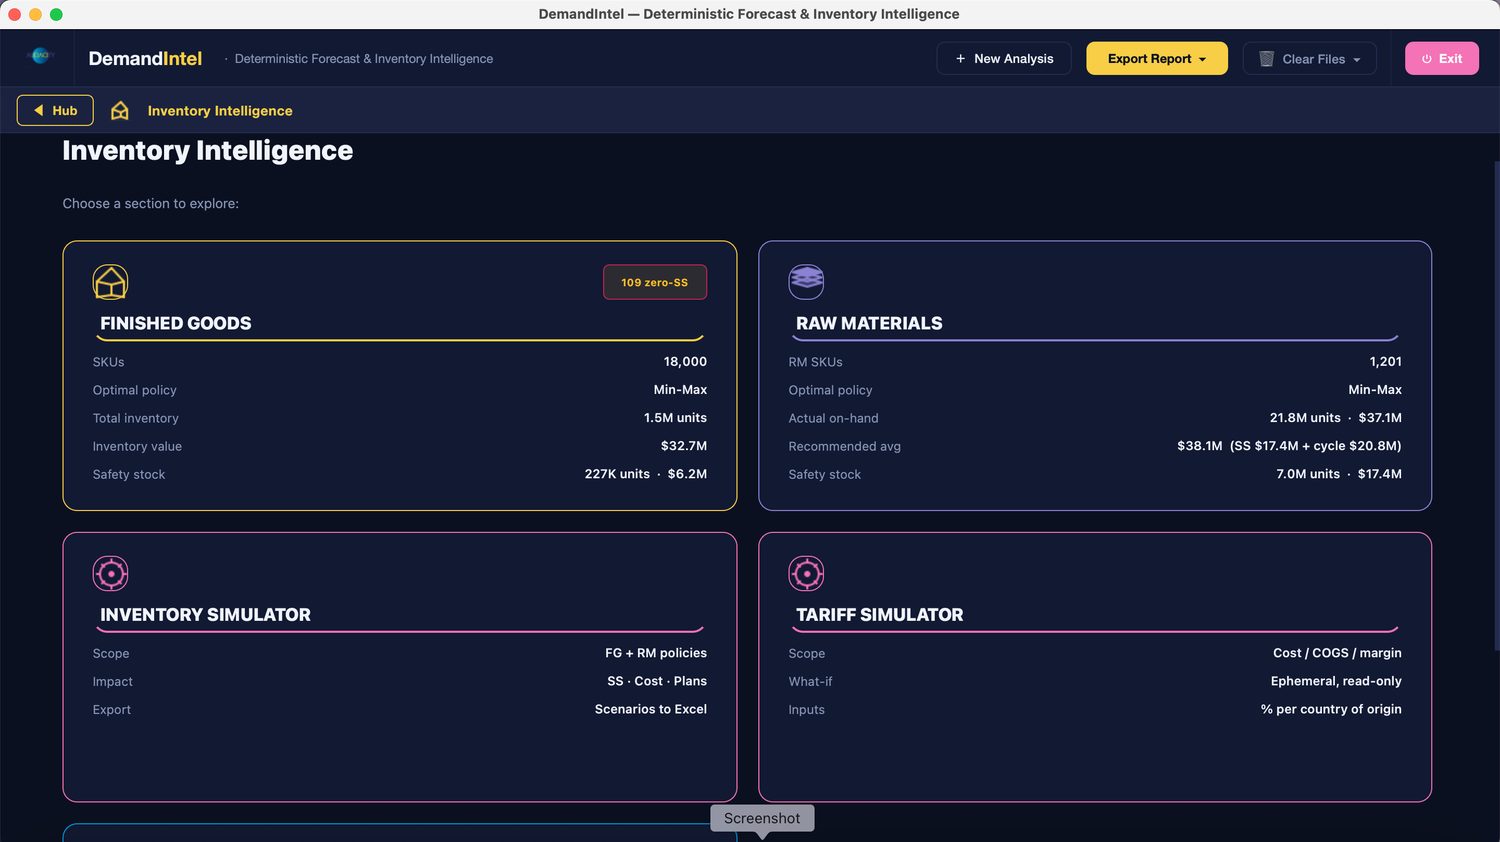Open the Raw Materials layers icon
Screen dimensions: 1500x842
806,282
